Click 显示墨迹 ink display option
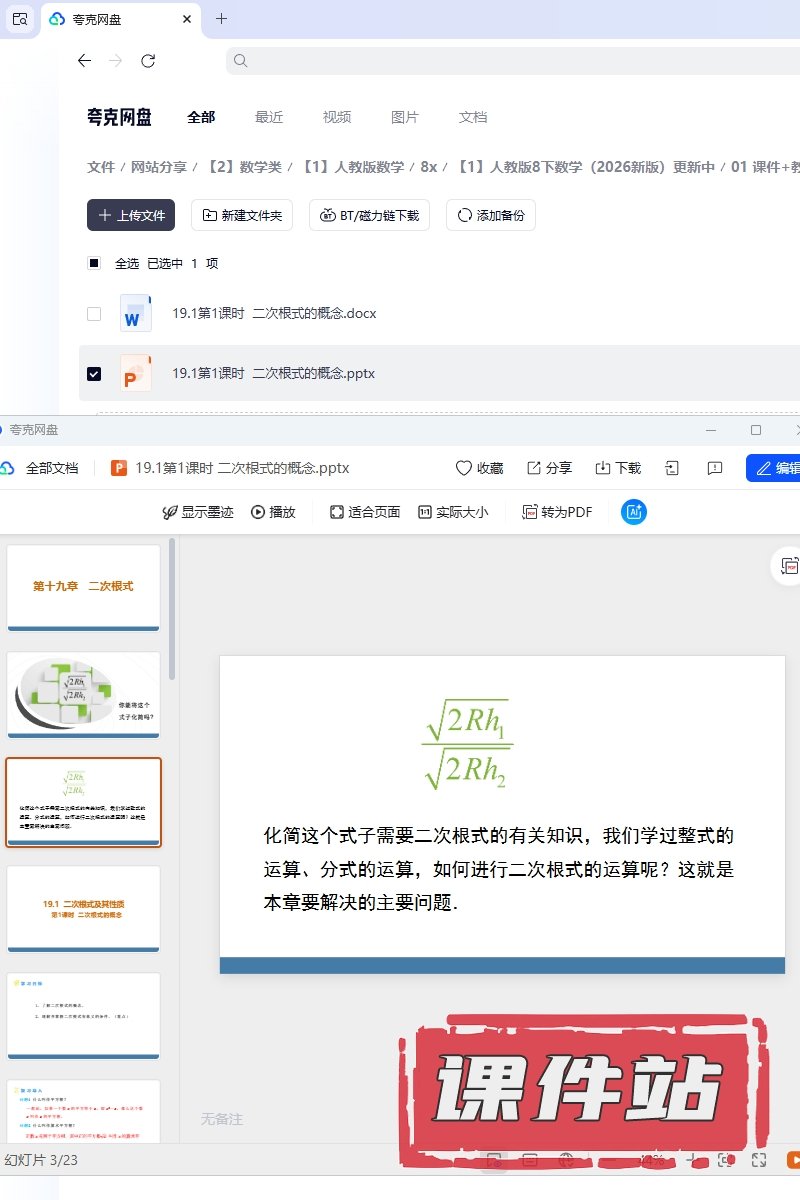The width and height of the screenshot is (800, 1200). 198,512
